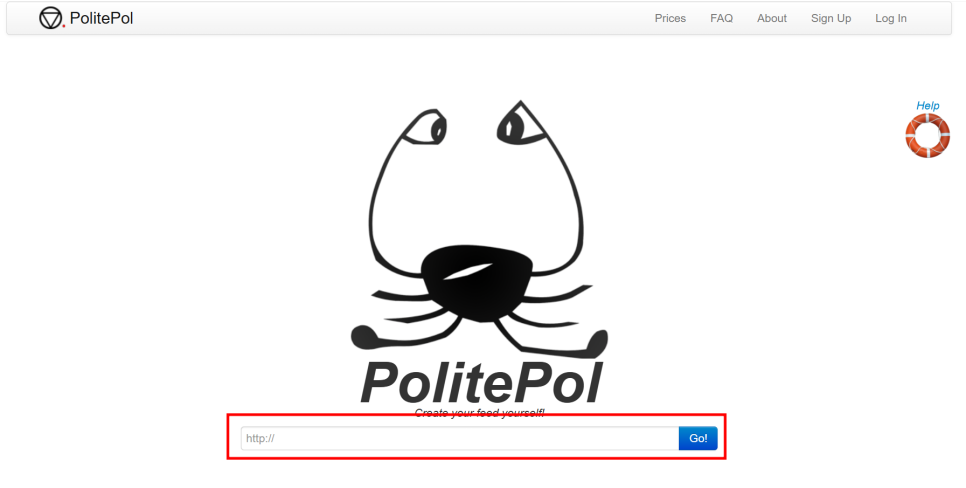Screen dimensions: 966x488
Task: Focus the http:// URL input field
Action: [460, 439]
